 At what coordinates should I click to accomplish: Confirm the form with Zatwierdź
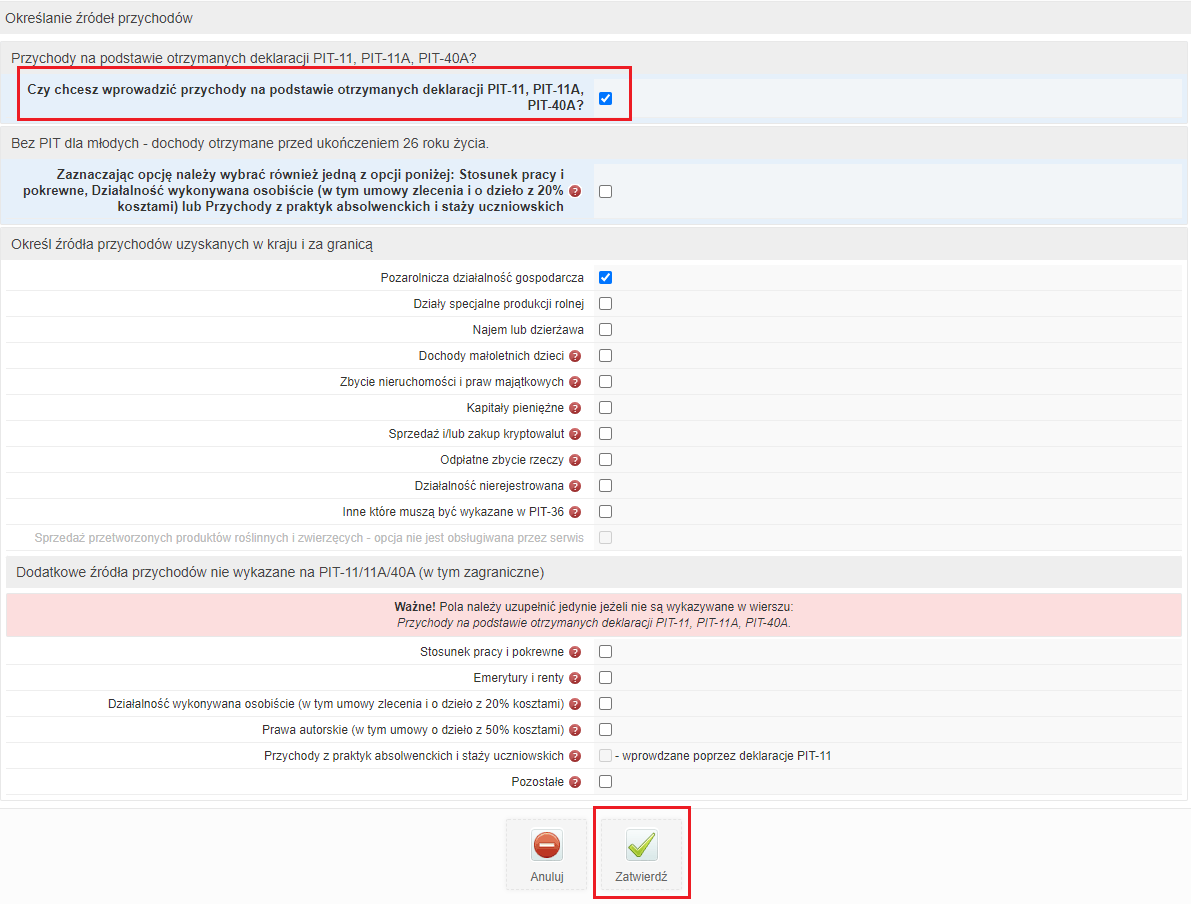click(x=641, y=854)
